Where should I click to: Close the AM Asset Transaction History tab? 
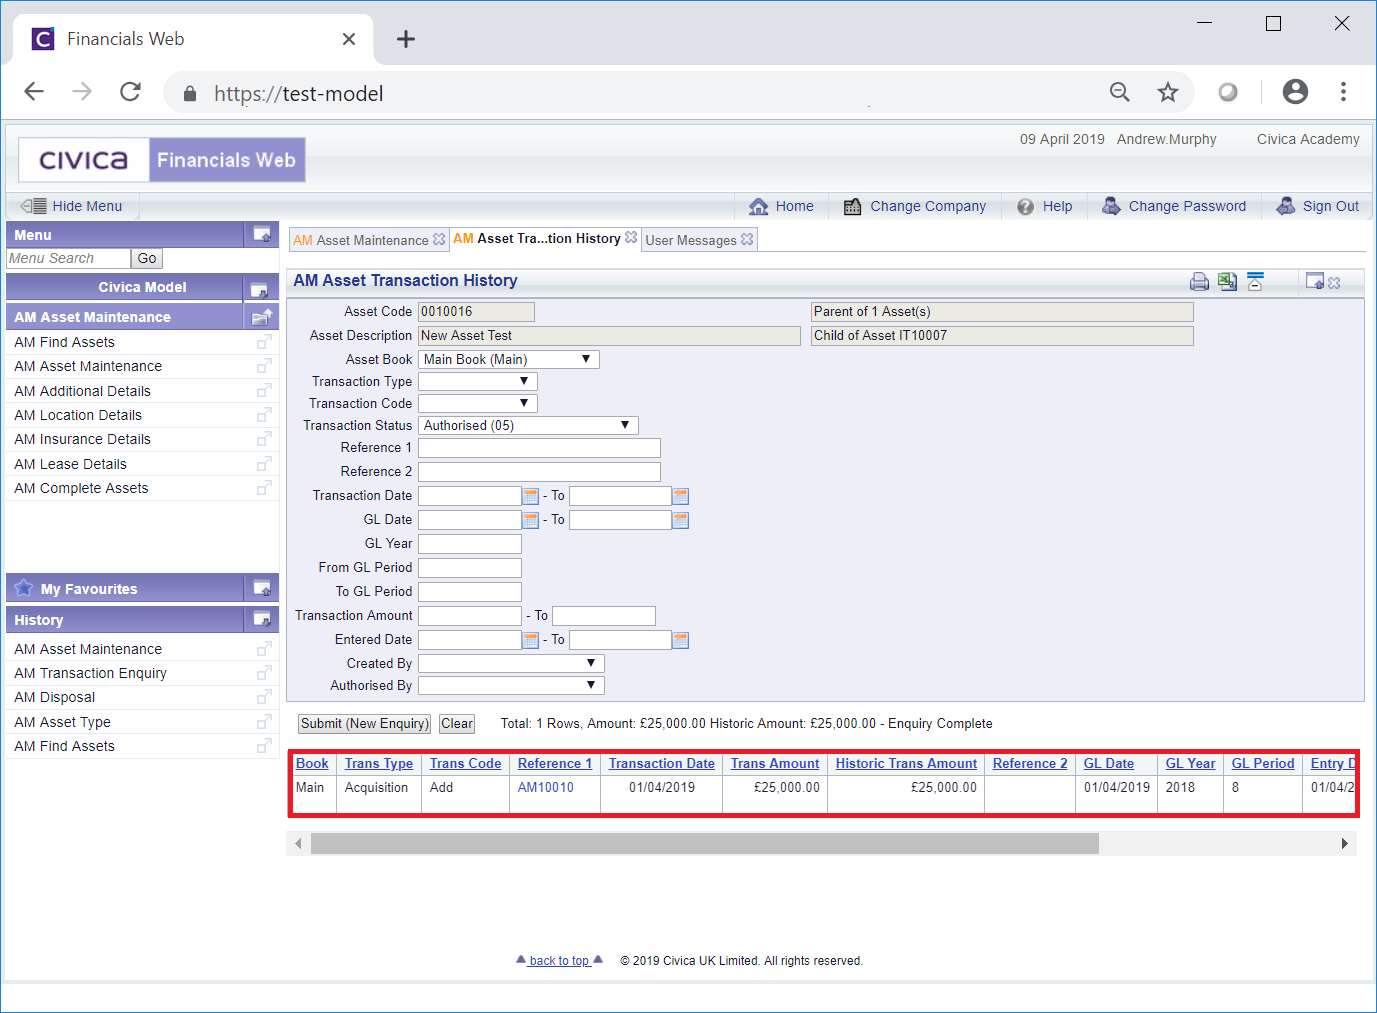[631, 237]
